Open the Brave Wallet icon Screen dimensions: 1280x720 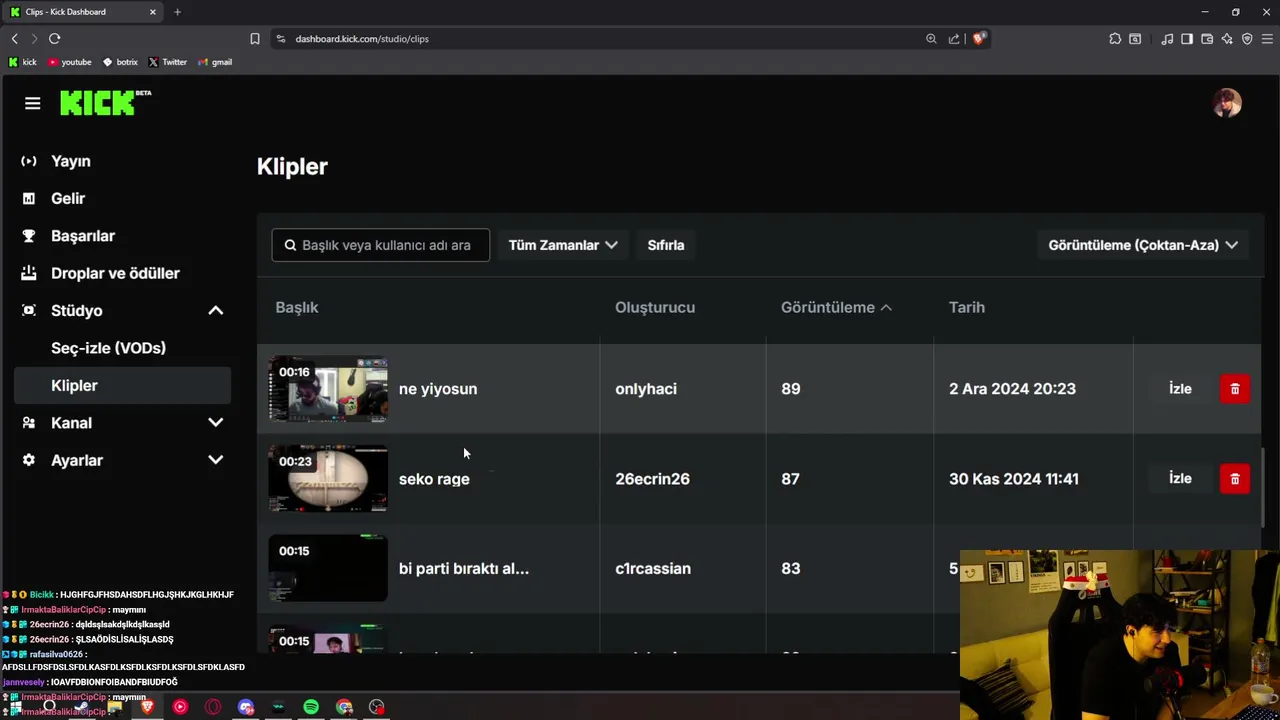(x=1207, y=39)
